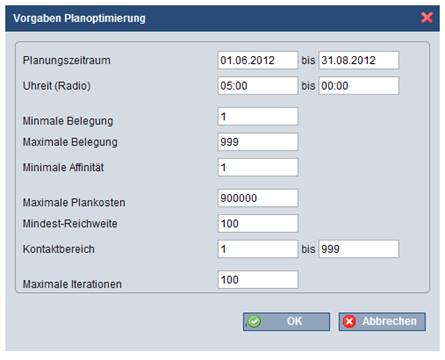Click the green checkmark icon on OK
The image size is (445, 360).
pyautogui.click(x=254, y=322)
